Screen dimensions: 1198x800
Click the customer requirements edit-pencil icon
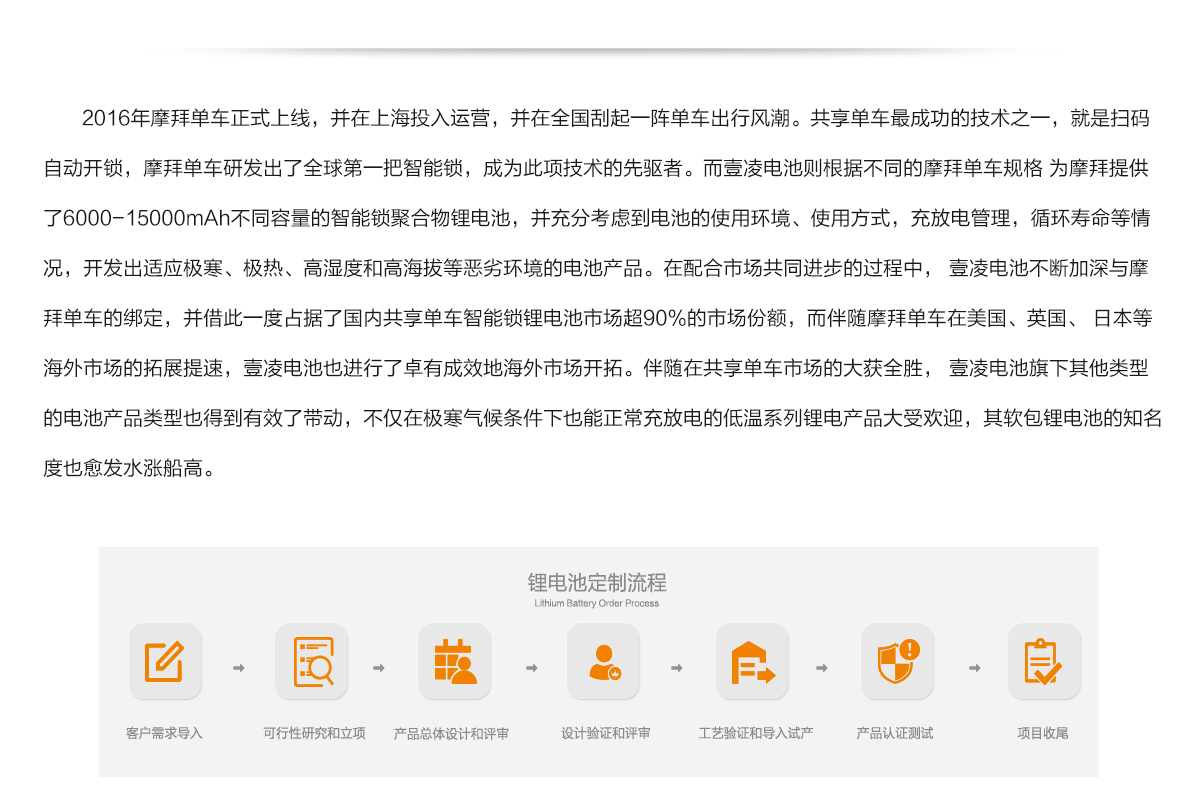point(165,661)
